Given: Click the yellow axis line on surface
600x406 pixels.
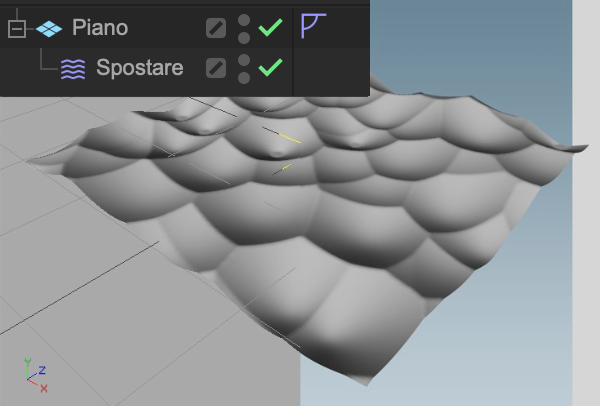Looking at the screenshot, I should pos(290,138).
